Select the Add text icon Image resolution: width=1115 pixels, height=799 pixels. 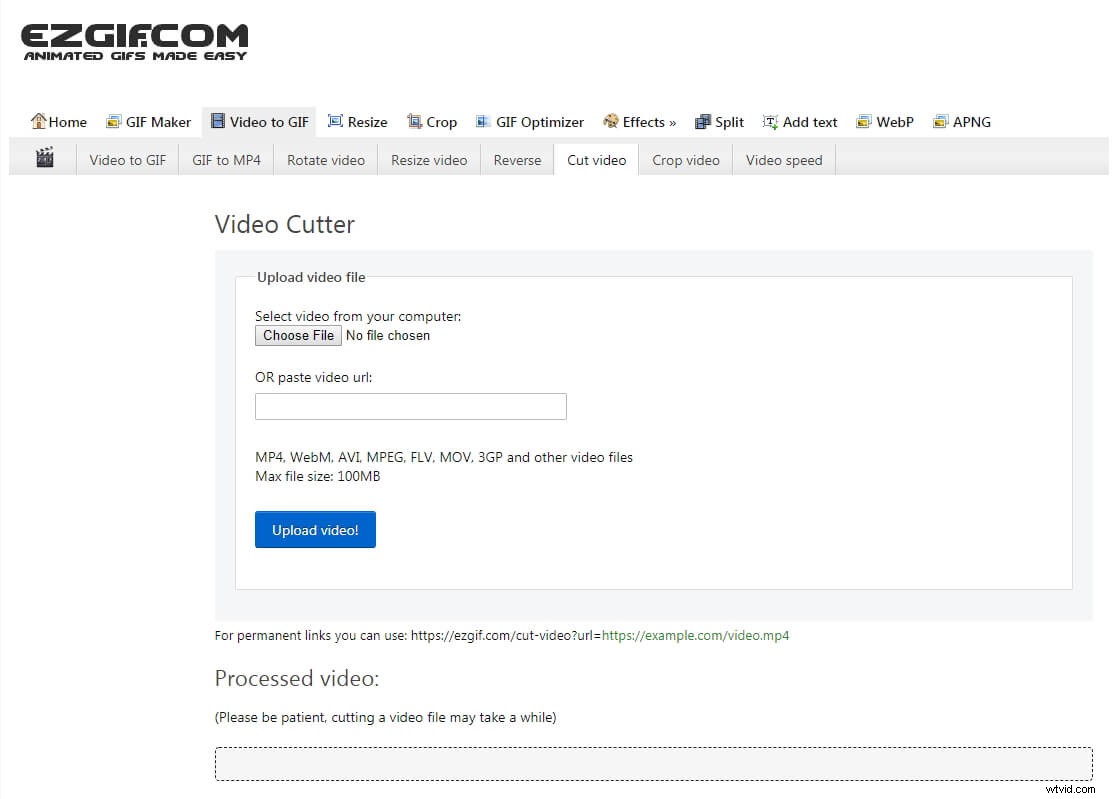pyautogui.click(x=770, y=121)
